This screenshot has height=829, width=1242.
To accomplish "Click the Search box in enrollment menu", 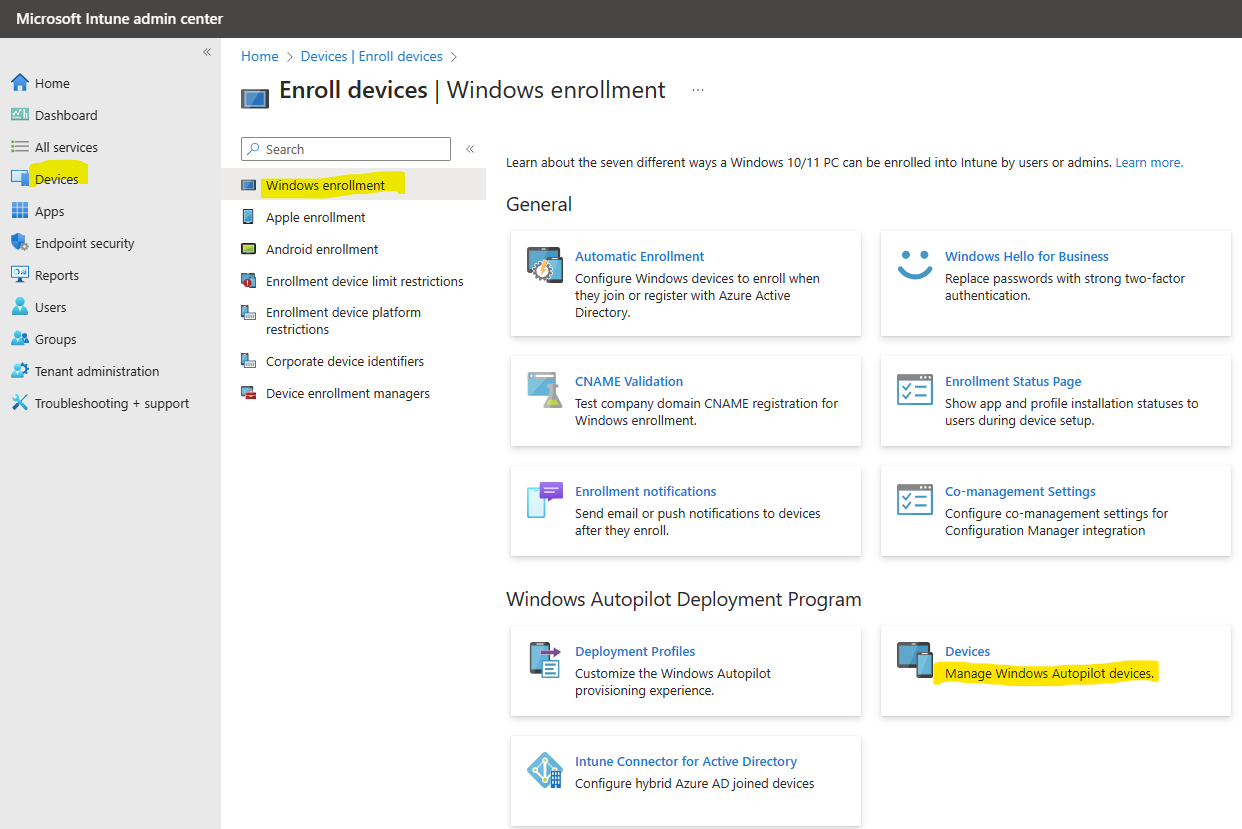I will pos(346,149).
